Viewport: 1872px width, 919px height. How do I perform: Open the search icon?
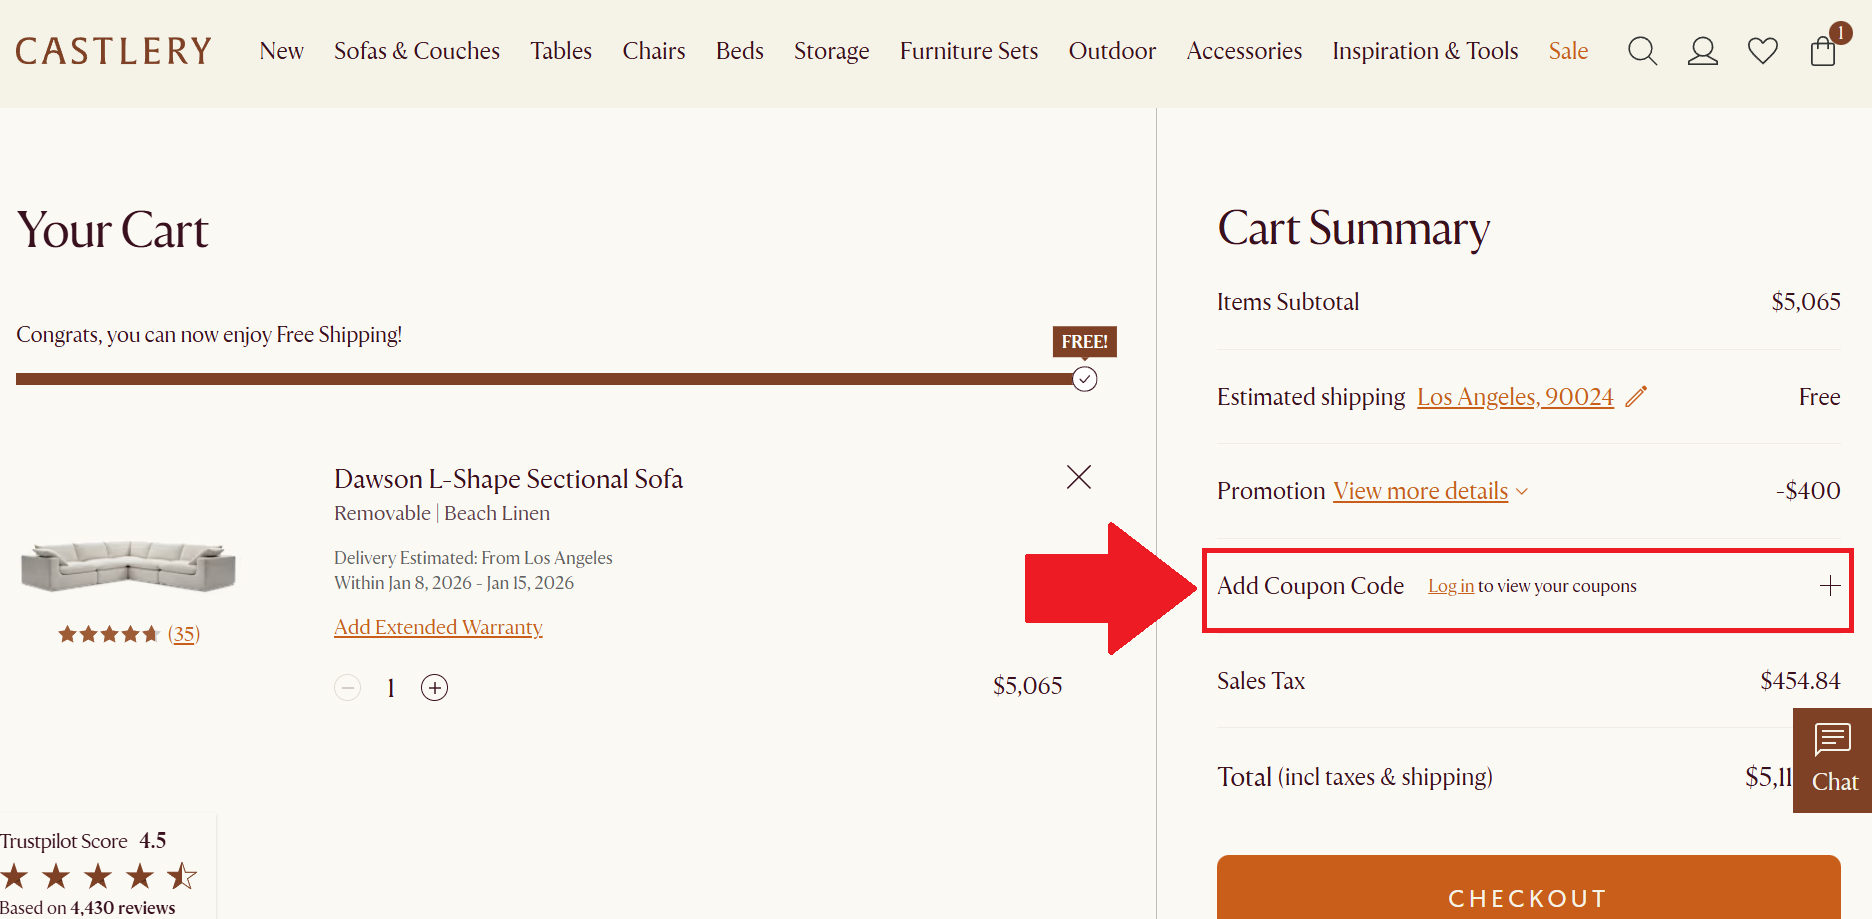1642,50
